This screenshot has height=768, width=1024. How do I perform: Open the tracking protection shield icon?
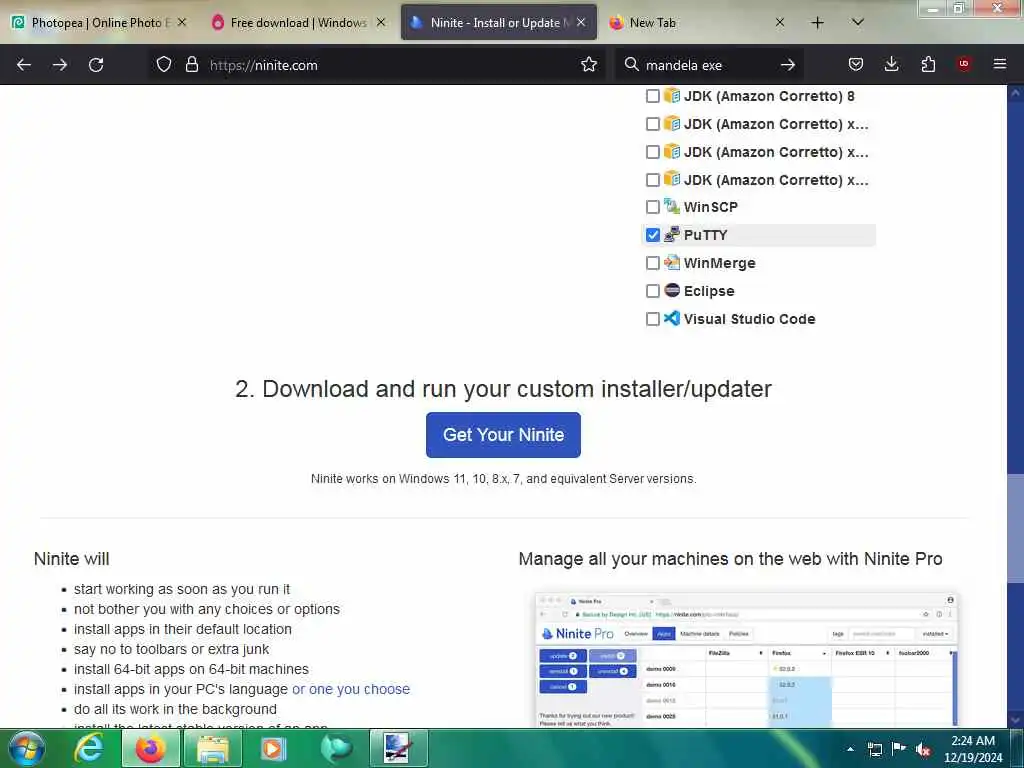coord(164,65)
